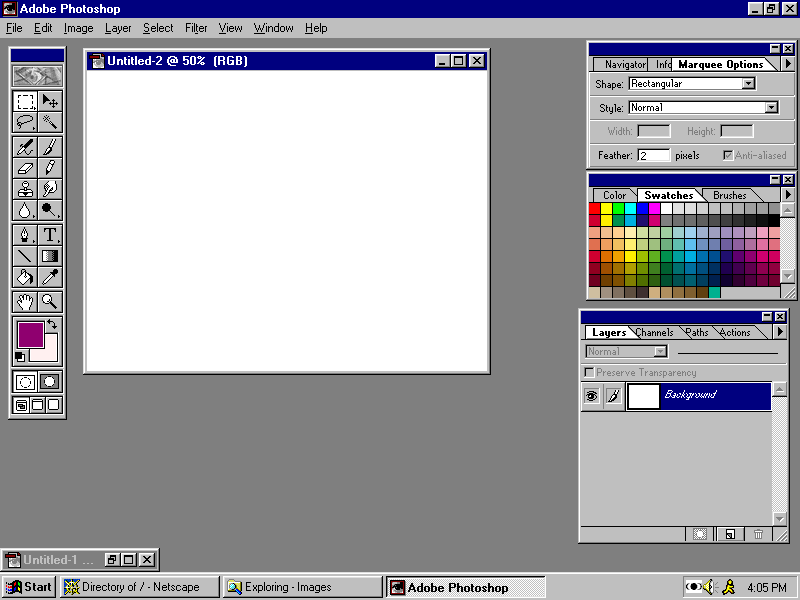Select the Pen tool

click(25, 235)
